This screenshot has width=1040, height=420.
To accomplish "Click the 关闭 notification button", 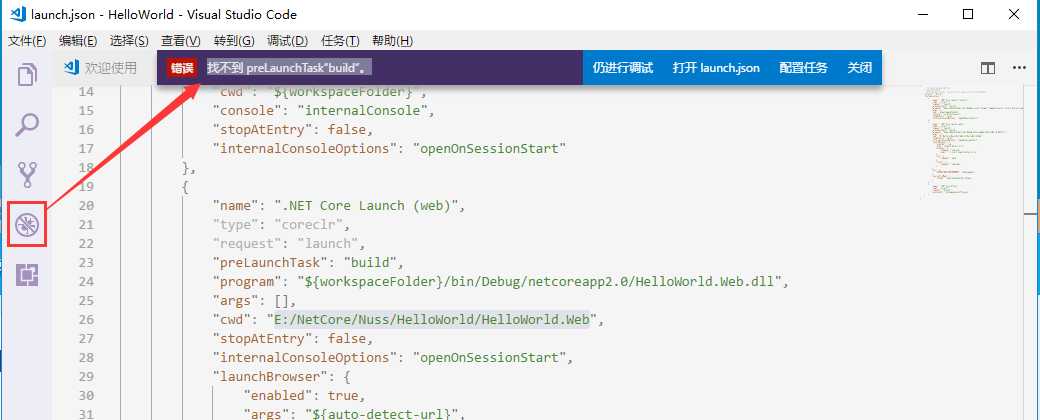I will tap(860, 68).
